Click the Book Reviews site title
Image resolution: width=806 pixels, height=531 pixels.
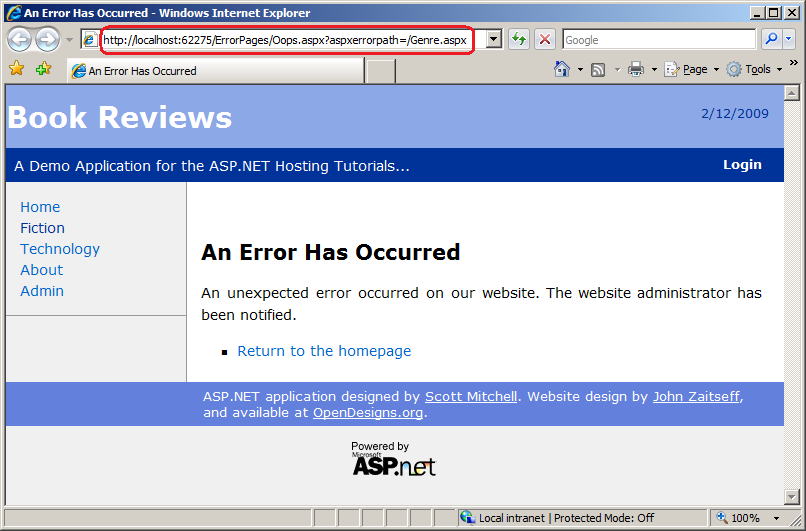(120, 117)
